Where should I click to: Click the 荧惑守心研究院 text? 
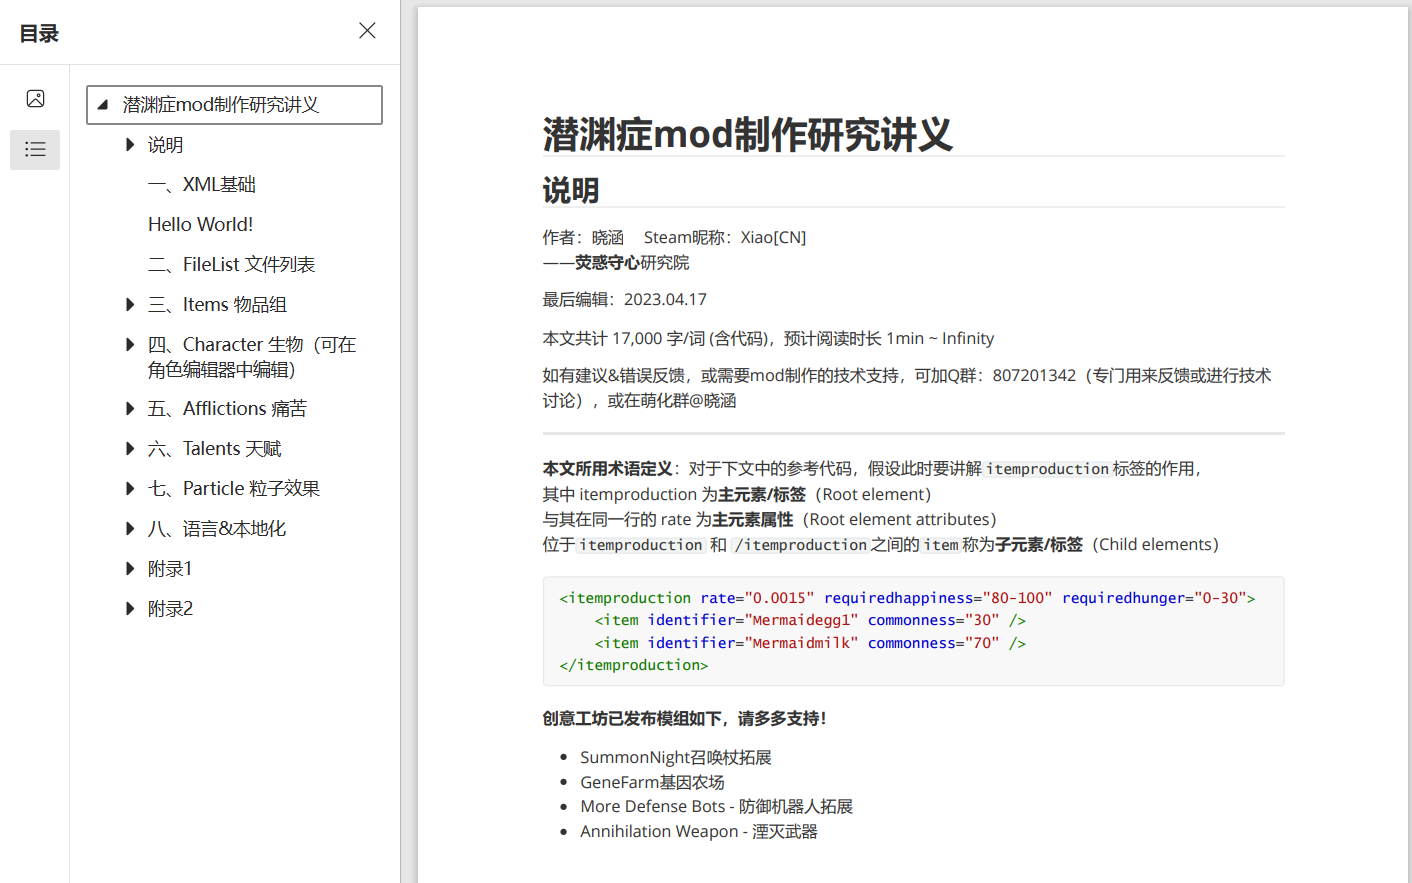(x=632, y=263)
